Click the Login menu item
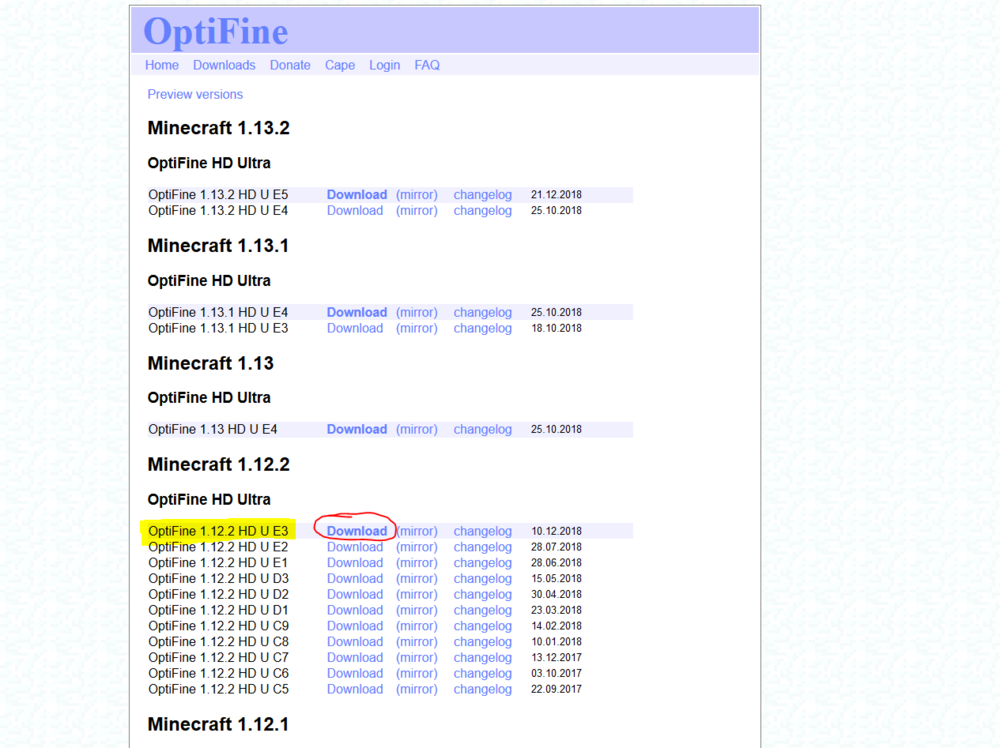Screen dimensions: 1000x748 pos(384,64)
